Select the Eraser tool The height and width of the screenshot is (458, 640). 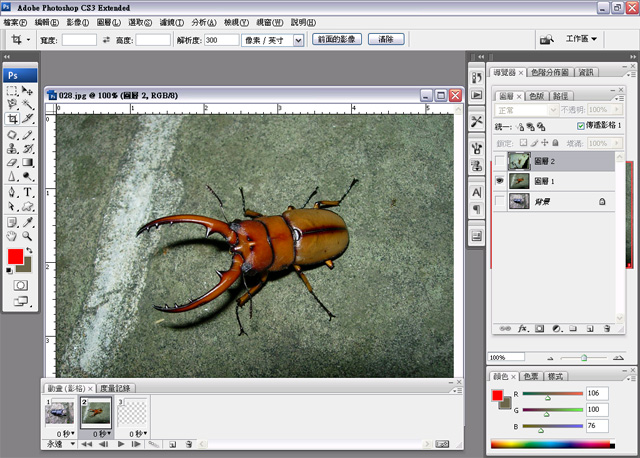point(12,162)
